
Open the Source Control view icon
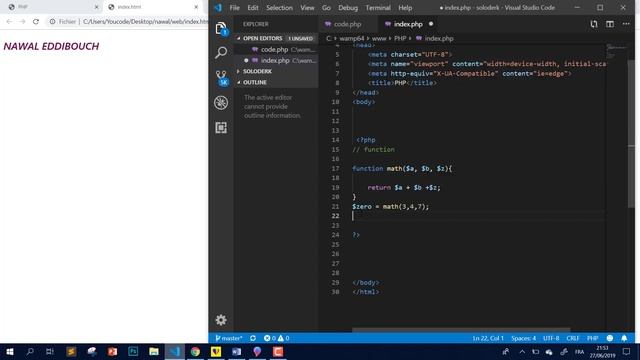pos(221,78)
